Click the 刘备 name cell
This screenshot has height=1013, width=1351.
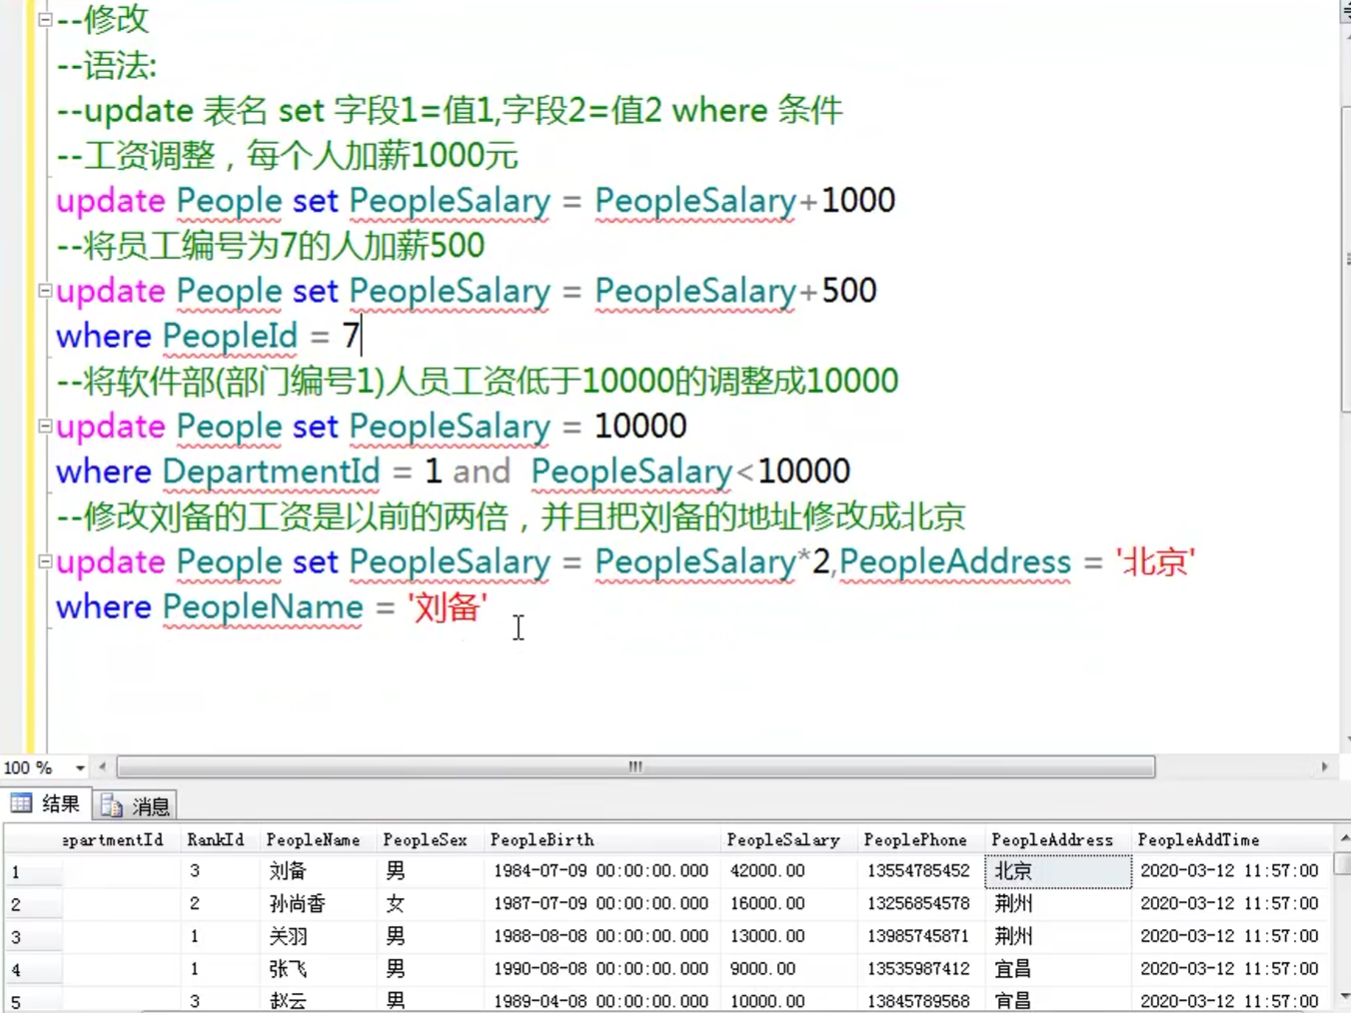[320, 871]
